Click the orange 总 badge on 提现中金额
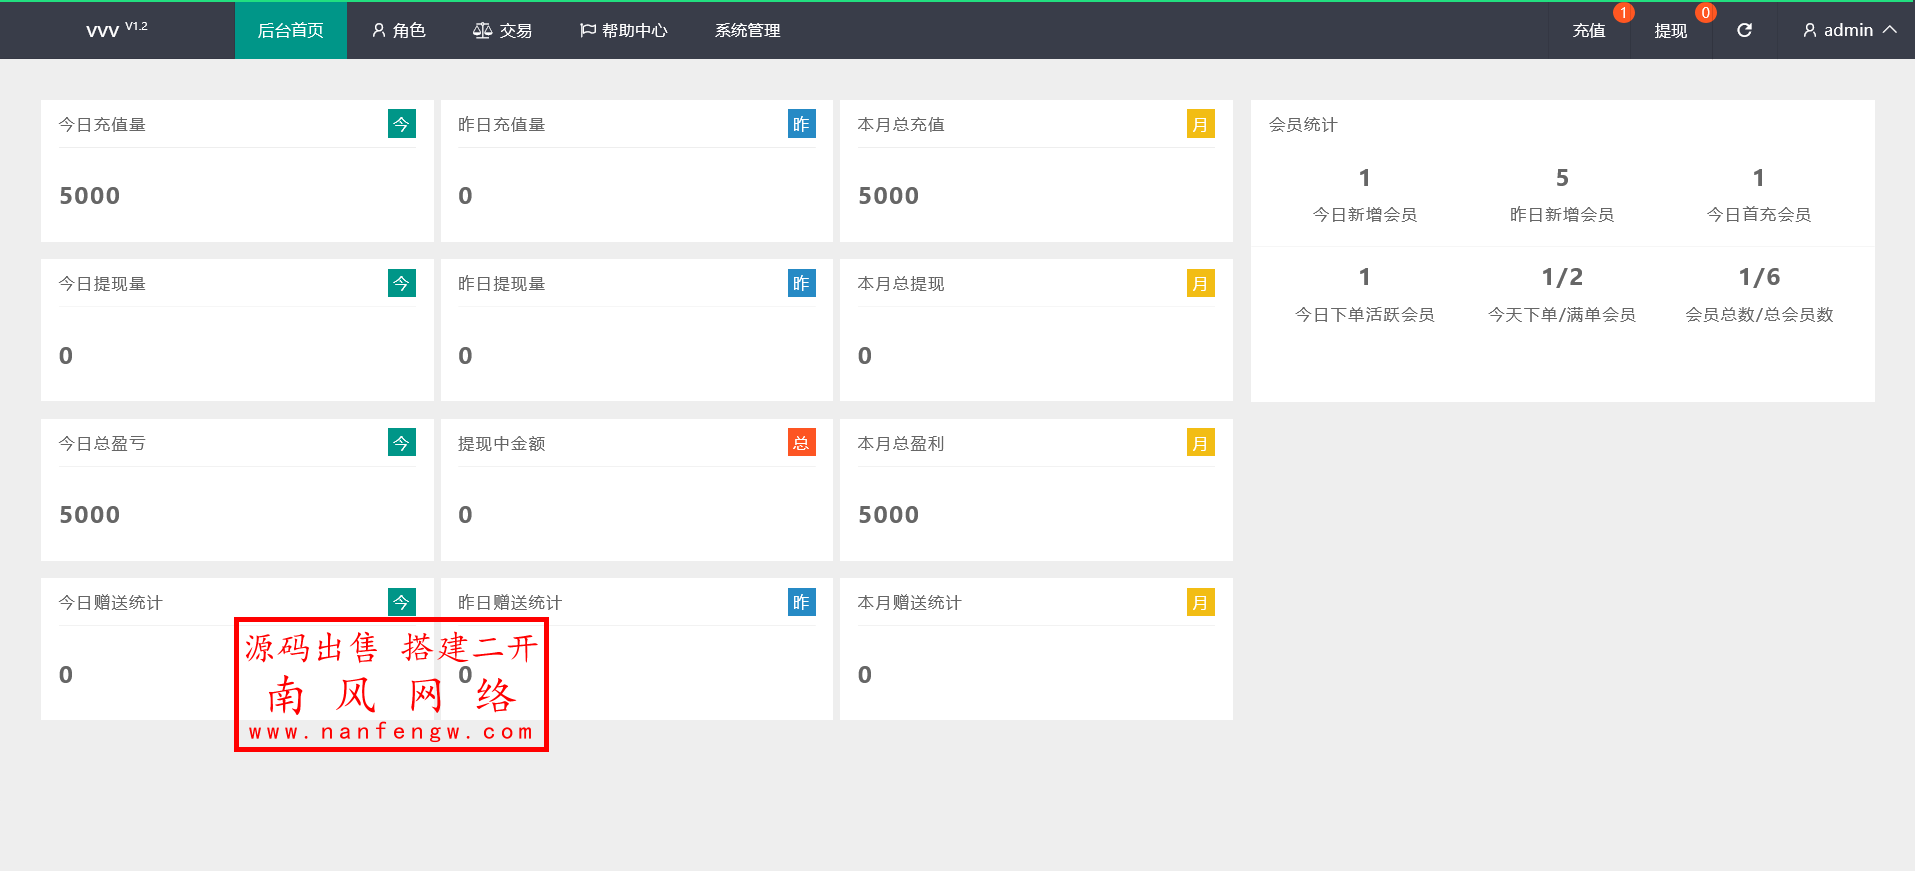The width and height of the screenshot is (1915, 871). click(x=801, y=443)
